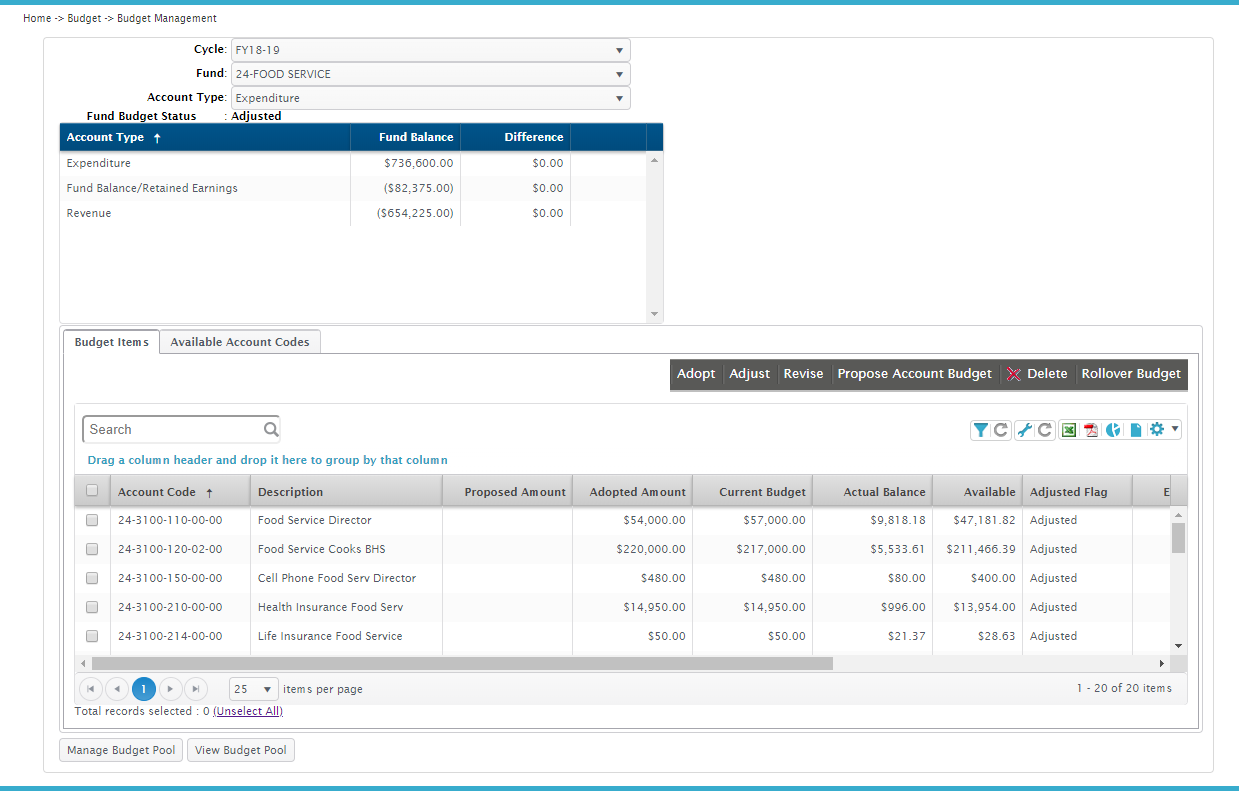Check the row 24-3100-150-00-00 checkbox
Viewport: 1239px width, 791px height.
pos(92,578)
